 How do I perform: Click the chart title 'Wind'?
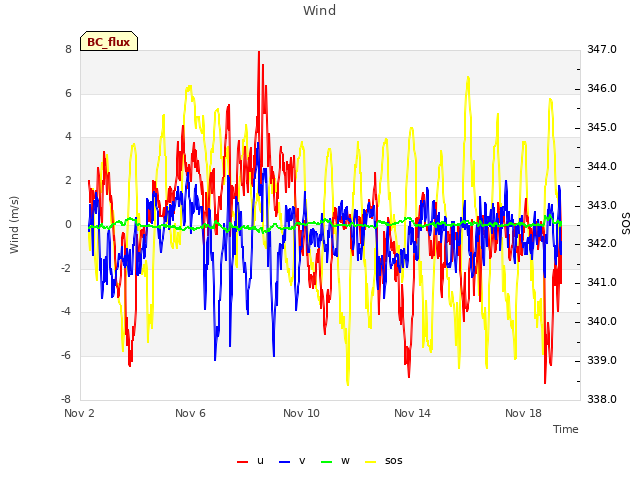pyautogui.click(x=320, y=10)
